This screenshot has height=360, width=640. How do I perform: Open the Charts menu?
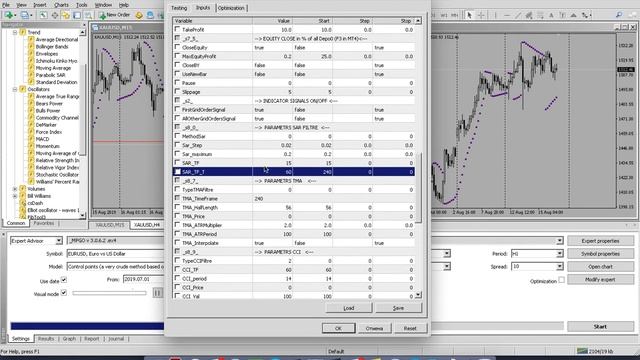coord(61,5)
